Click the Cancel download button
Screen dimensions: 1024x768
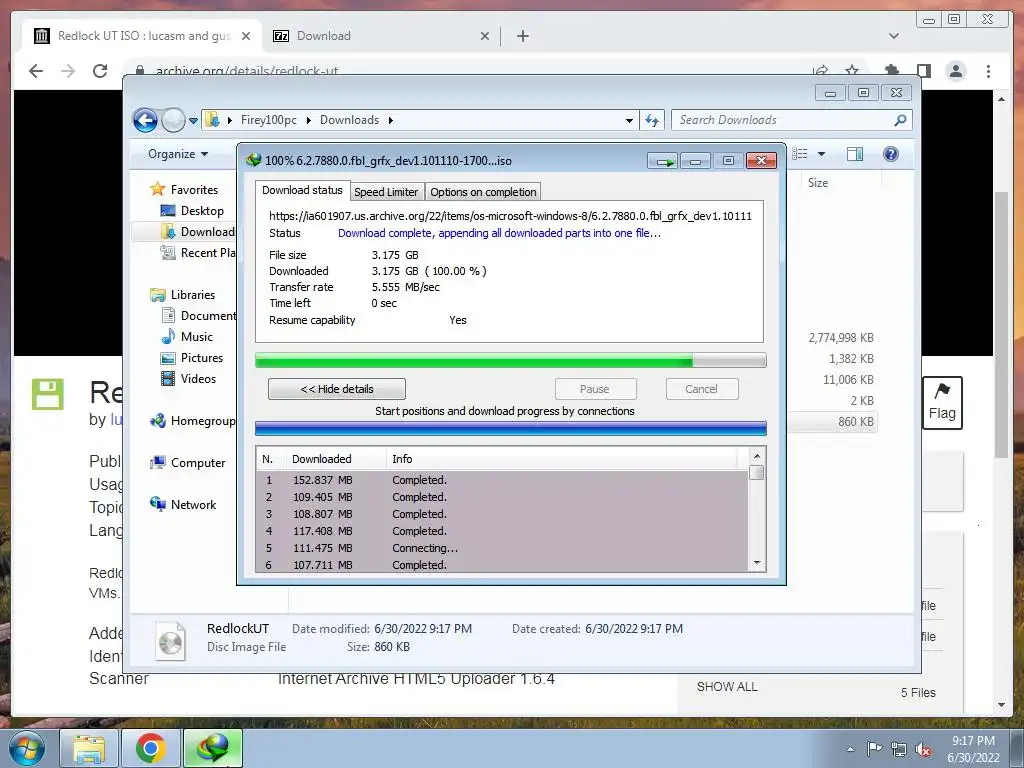point(702,389)
